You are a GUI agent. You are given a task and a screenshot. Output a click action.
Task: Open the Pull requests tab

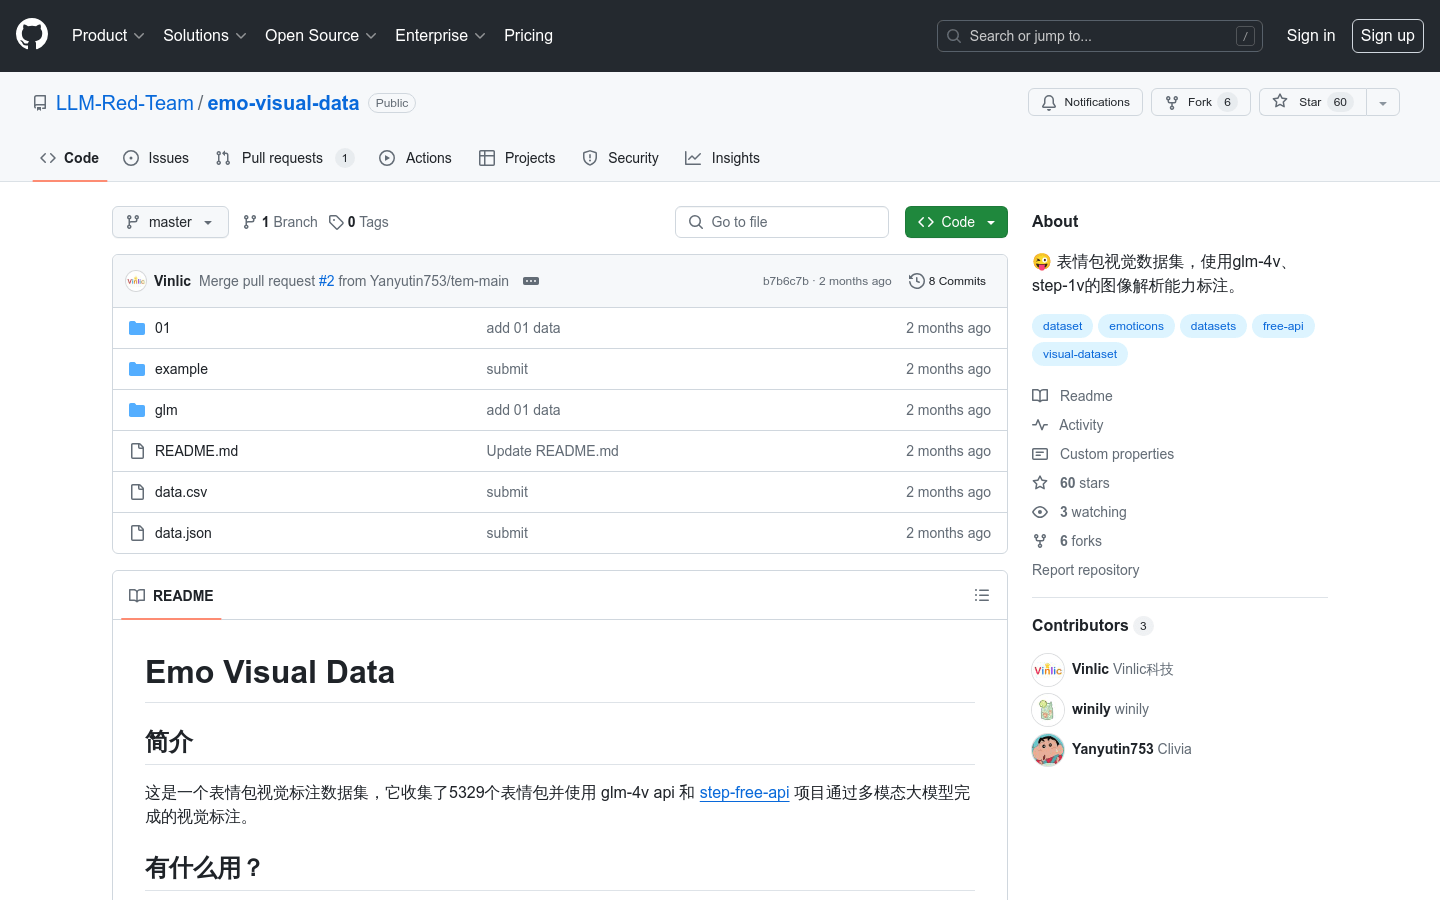pyautogui.click(x=285, y=158)
